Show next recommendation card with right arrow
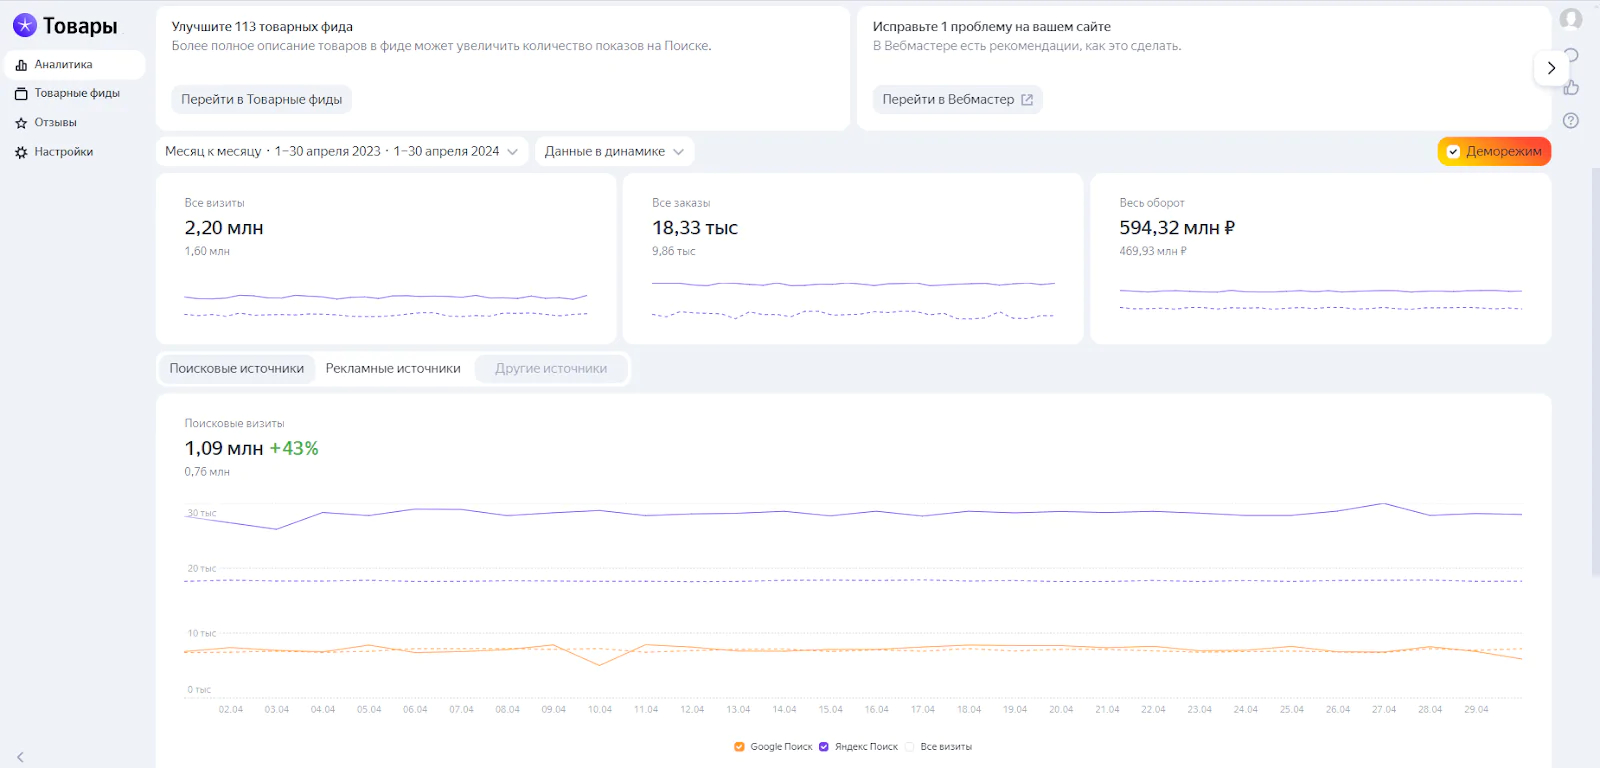 click(1551, 68)
